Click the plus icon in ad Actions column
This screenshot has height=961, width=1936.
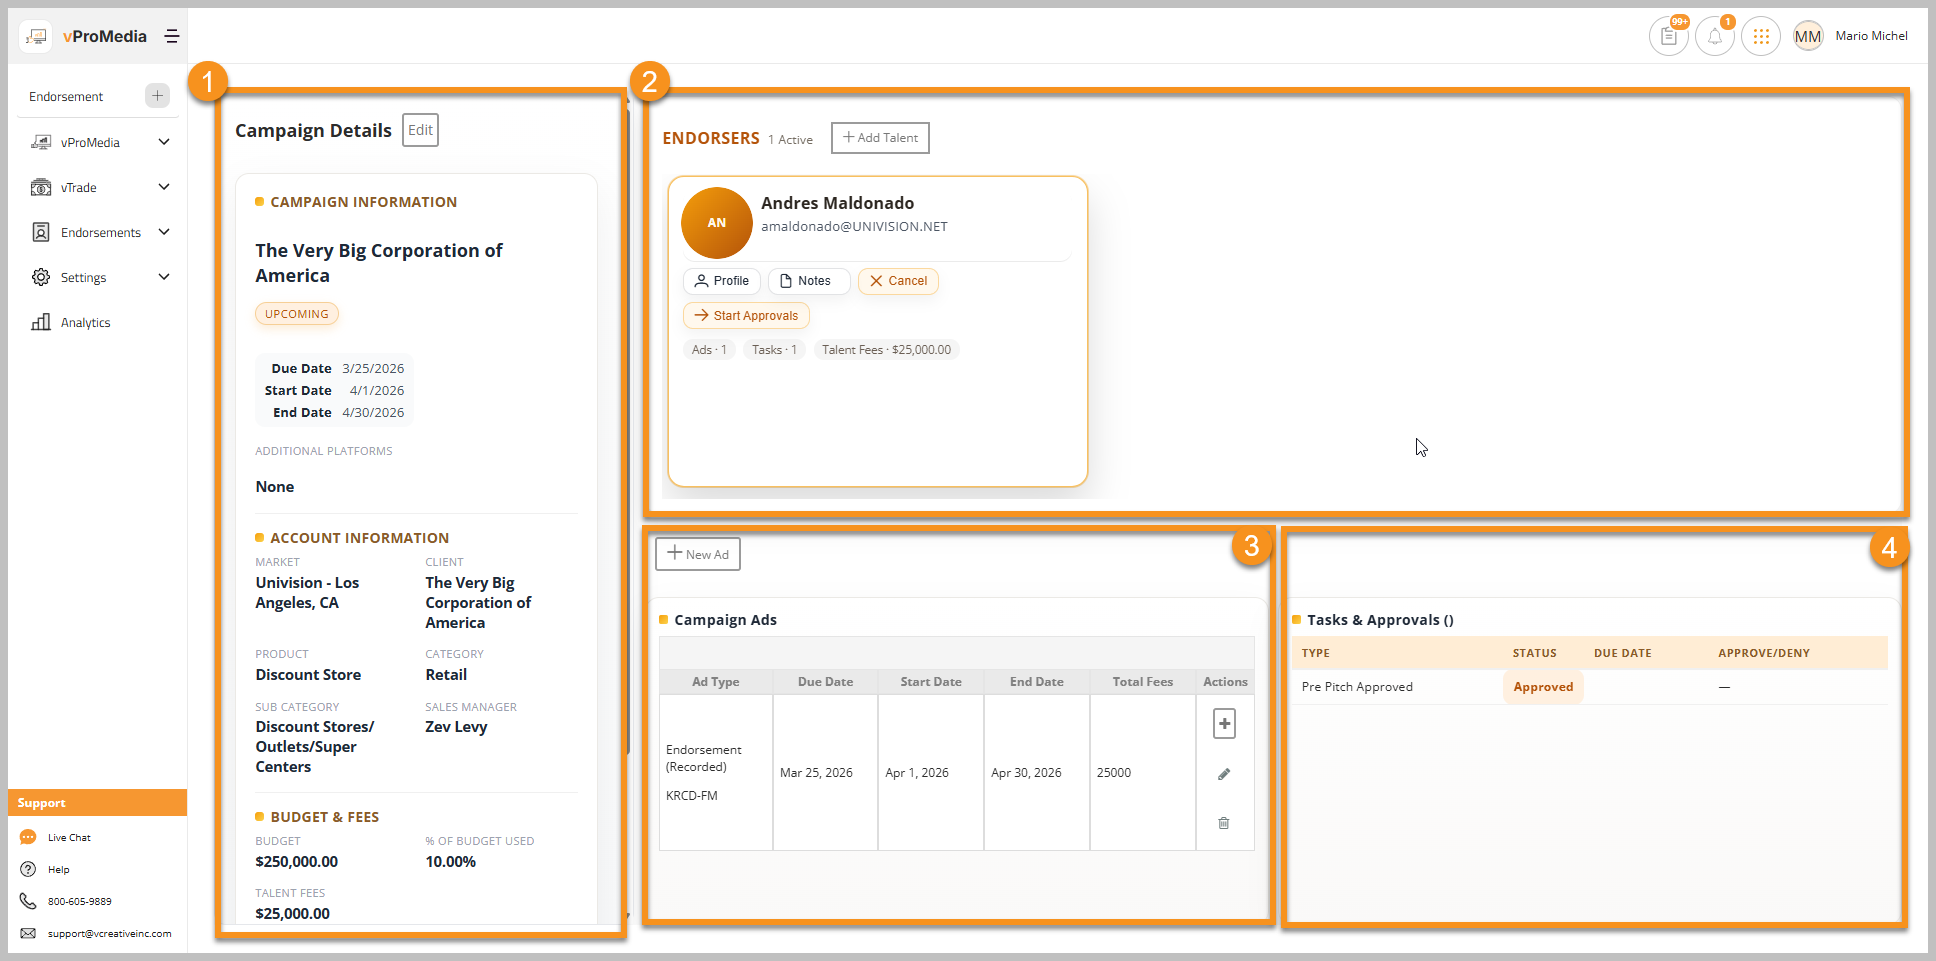[1224, 723]
